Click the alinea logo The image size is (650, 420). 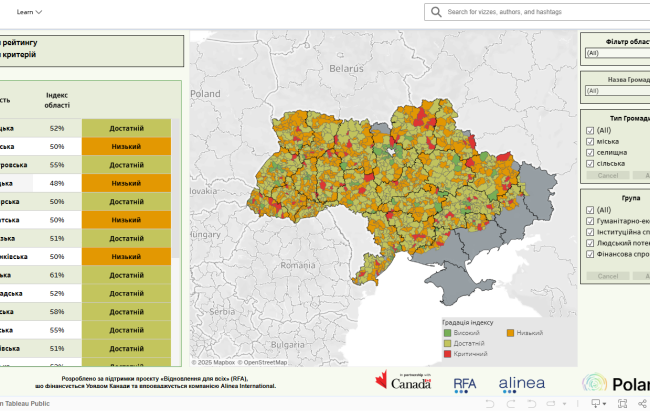(x=522, y=382)
